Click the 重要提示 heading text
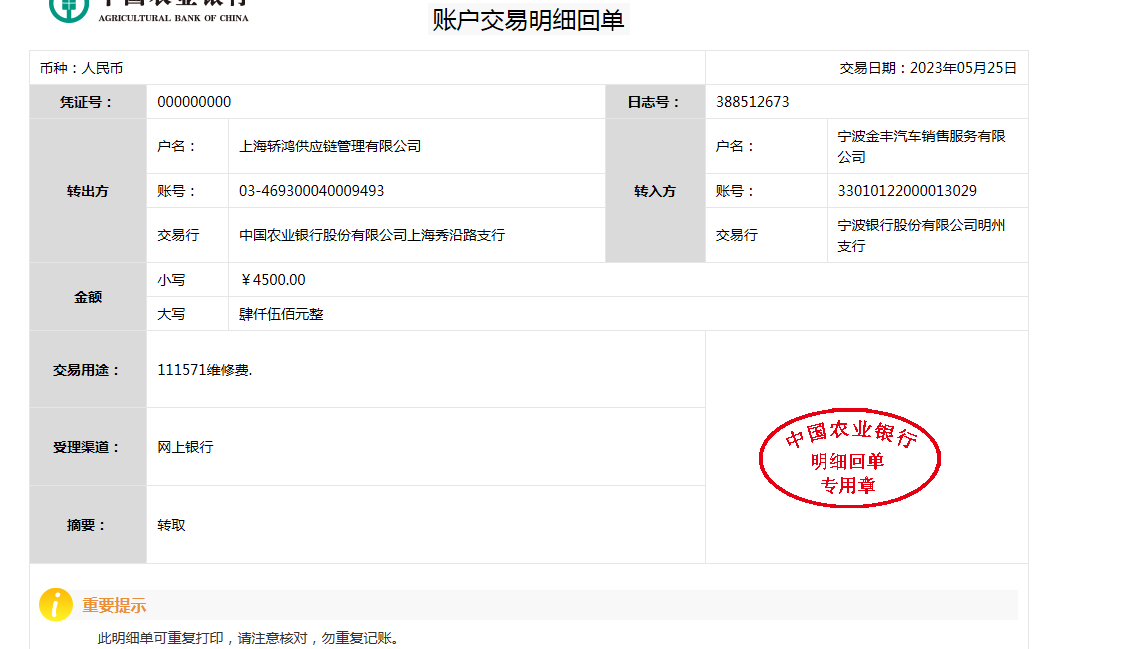The width and height of the screenshot is (1124, 649). coord(114,605)
